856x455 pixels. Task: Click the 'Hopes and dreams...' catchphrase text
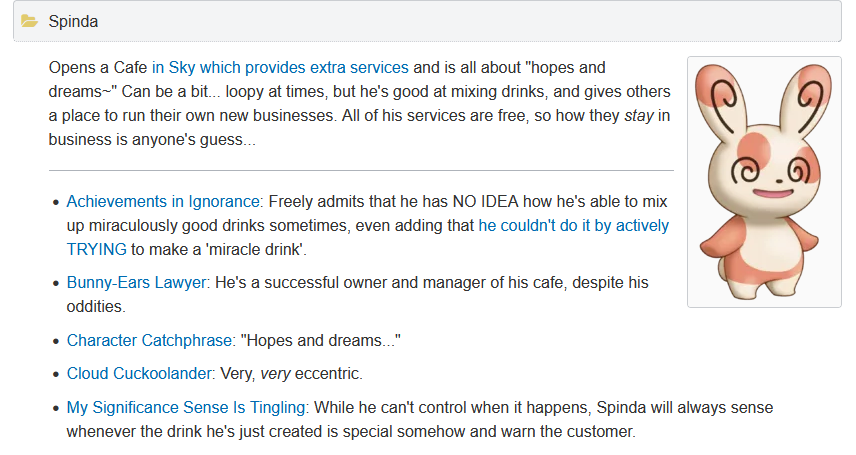click(x=320, y=340)
